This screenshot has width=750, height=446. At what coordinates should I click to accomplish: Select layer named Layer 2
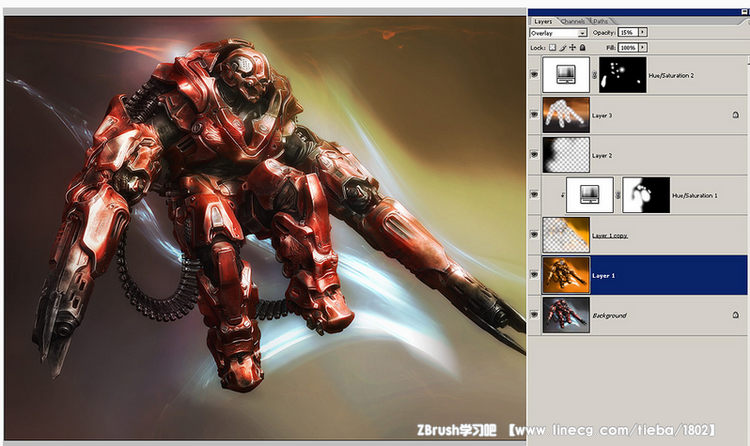pyautogui.click(x=602, y=156)
